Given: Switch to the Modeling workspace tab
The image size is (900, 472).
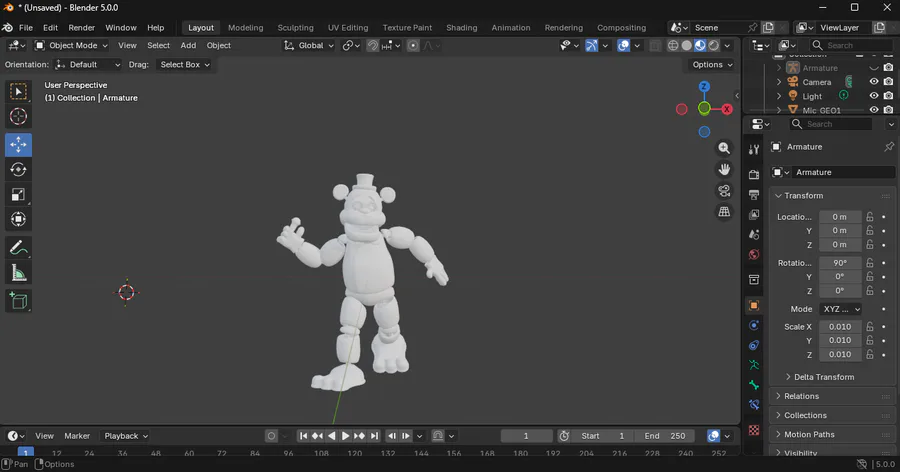Looking at the screenshot, I should pyautogui.click(x=245, y=28).
